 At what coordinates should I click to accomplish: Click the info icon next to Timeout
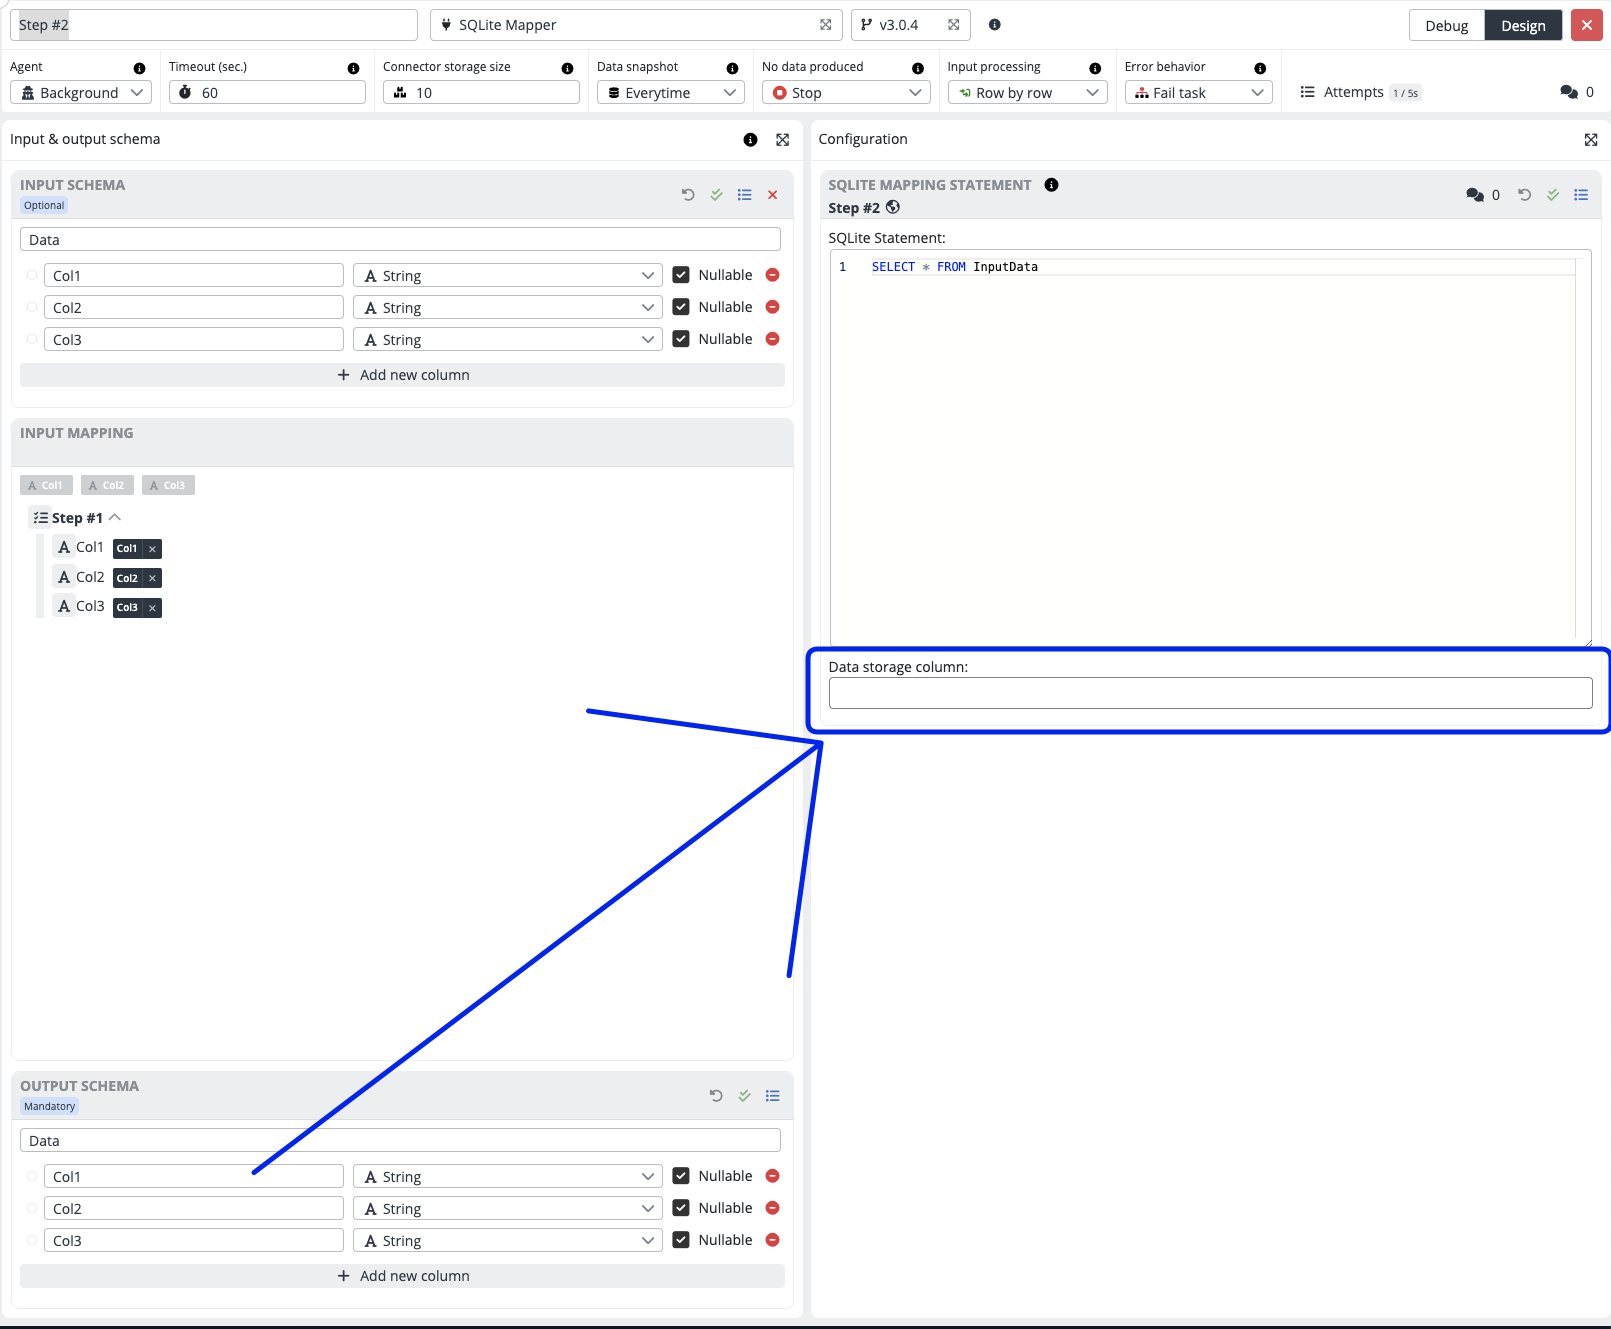[x=353, y=68]
